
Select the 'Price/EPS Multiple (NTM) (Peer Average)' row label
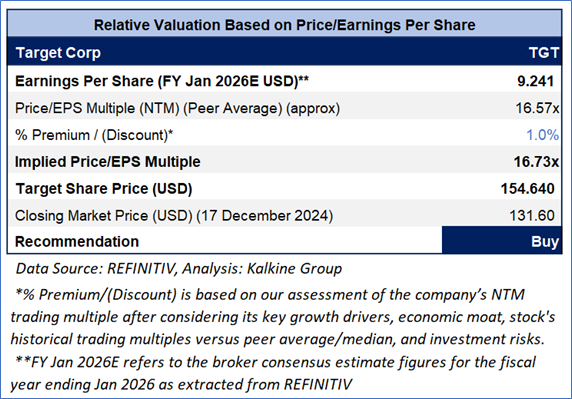177,108
